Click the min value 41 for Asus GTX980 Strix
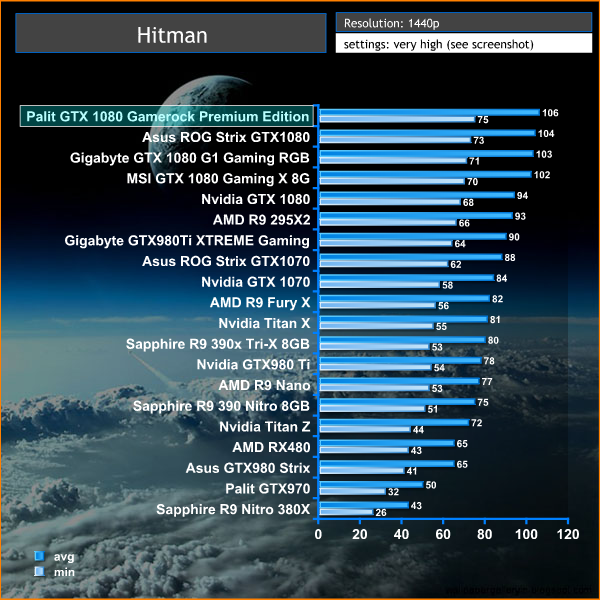 [x=412, y=471]
